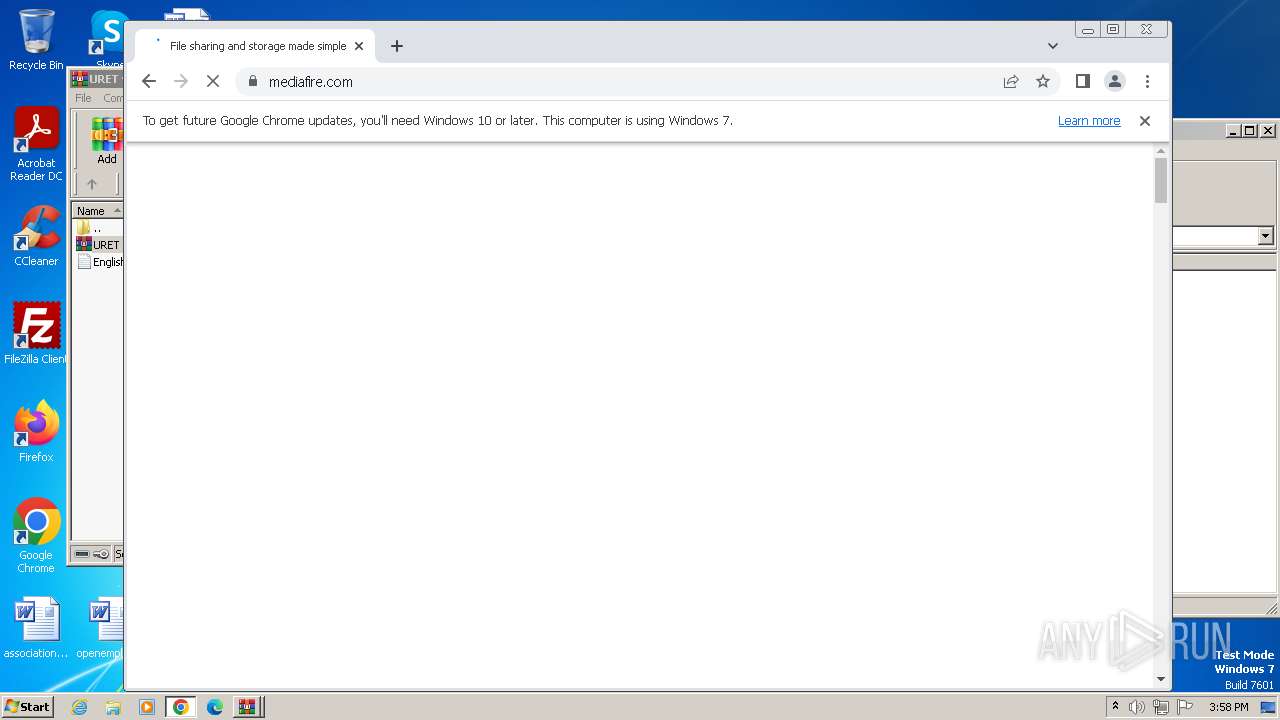Open the Learn more link
This screenshot has width=1280, height=720.
1089,121
